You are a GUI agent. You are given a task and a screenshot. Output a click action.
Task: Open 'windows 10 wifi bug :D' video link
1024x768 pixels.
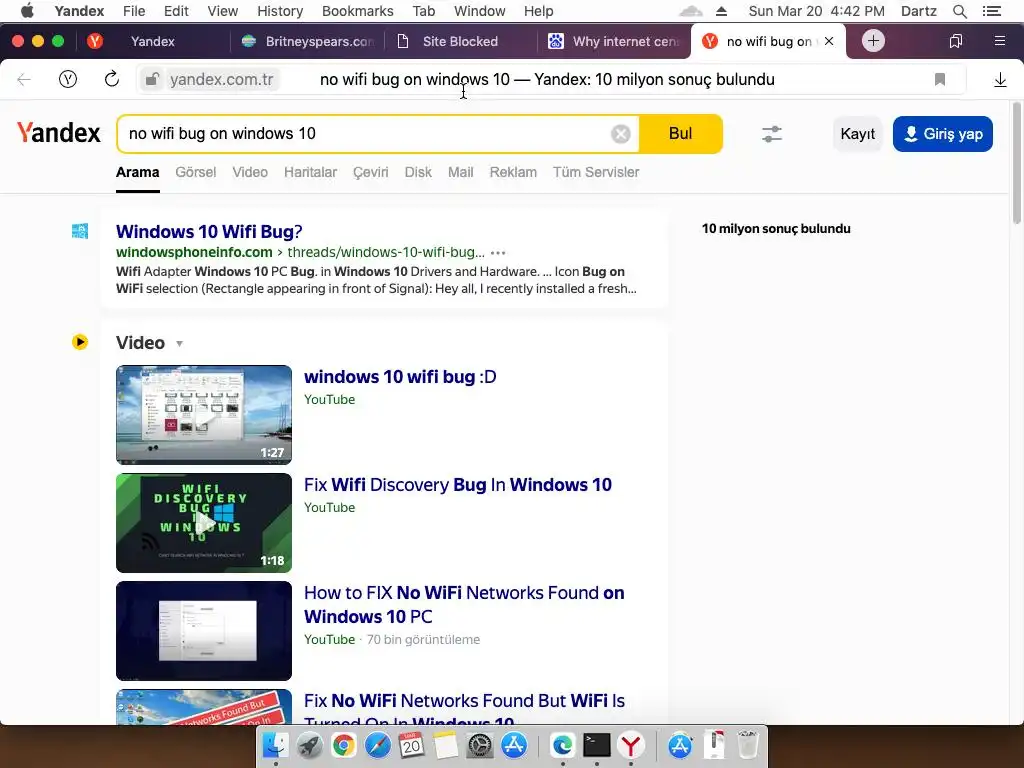400,377
